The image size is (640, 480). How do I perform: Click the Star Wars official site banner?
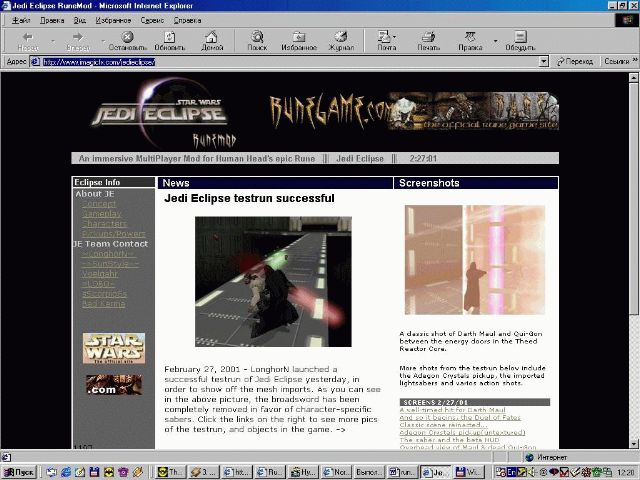[x=114, y=348]
